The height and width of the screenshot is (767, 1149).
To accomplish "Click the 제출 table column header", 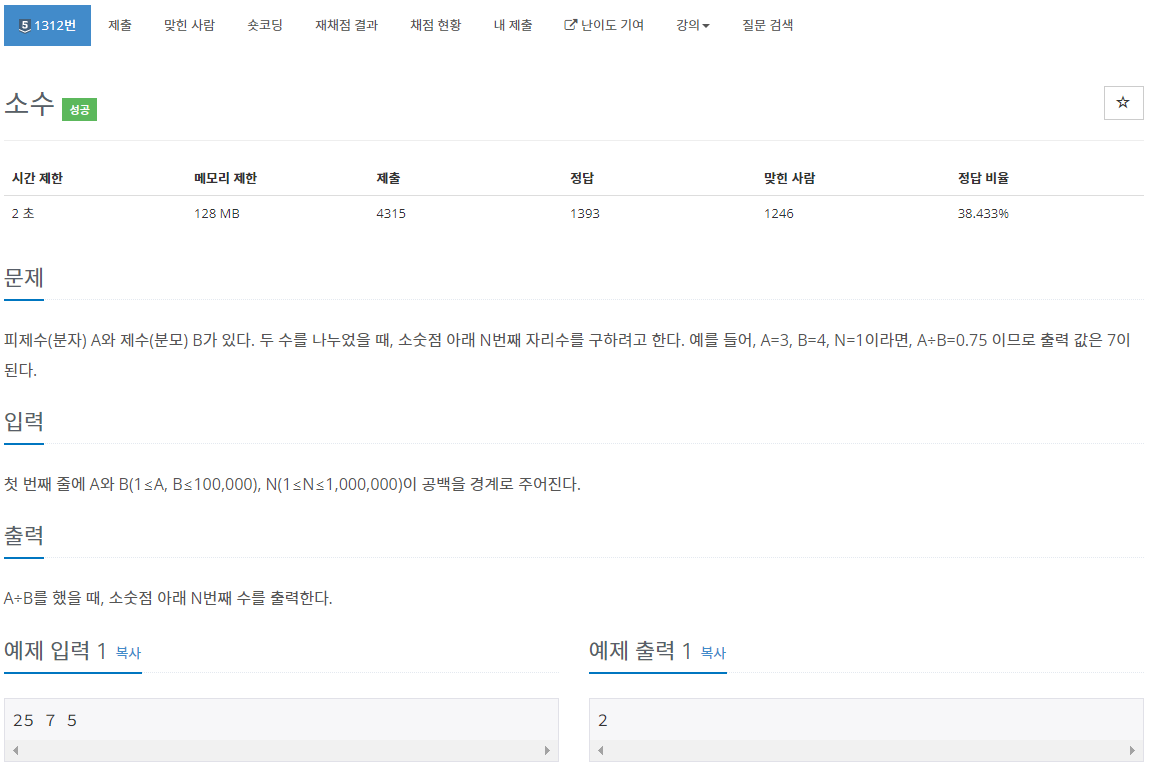I will tap(388, 178).
